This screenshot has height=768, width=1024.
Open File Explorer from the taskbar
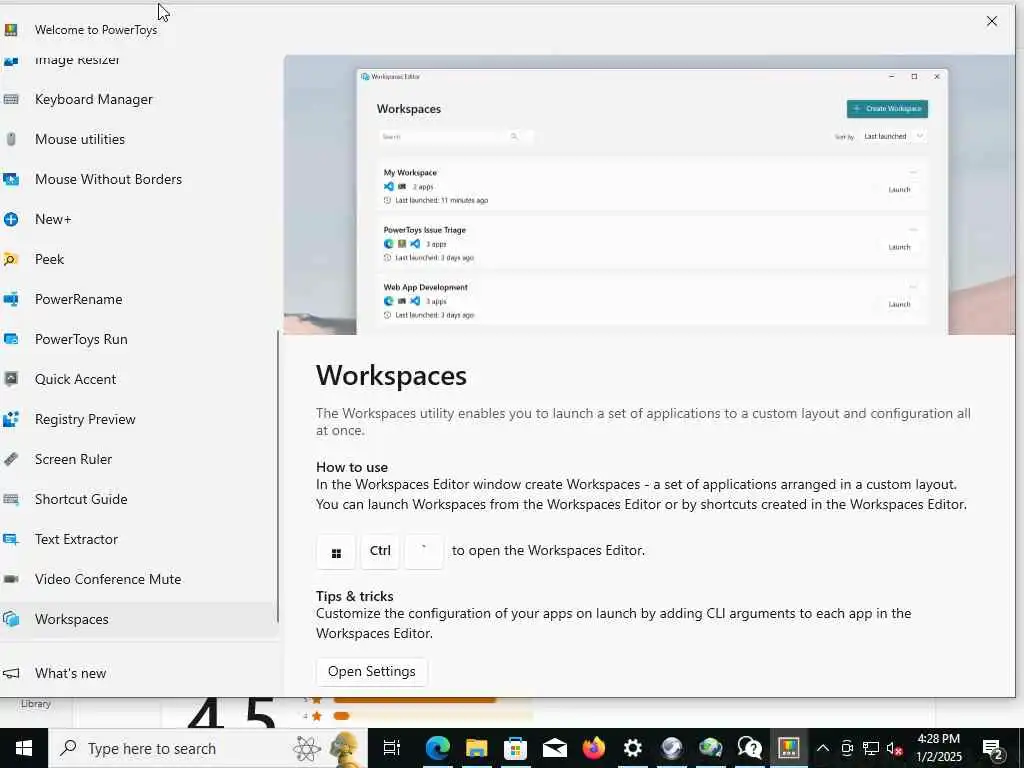point(477,748)
